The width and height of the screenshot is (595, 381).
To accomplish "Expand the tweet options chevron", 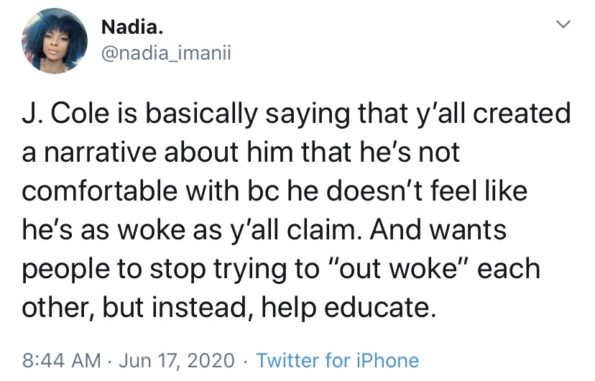I will pos(563,25).
